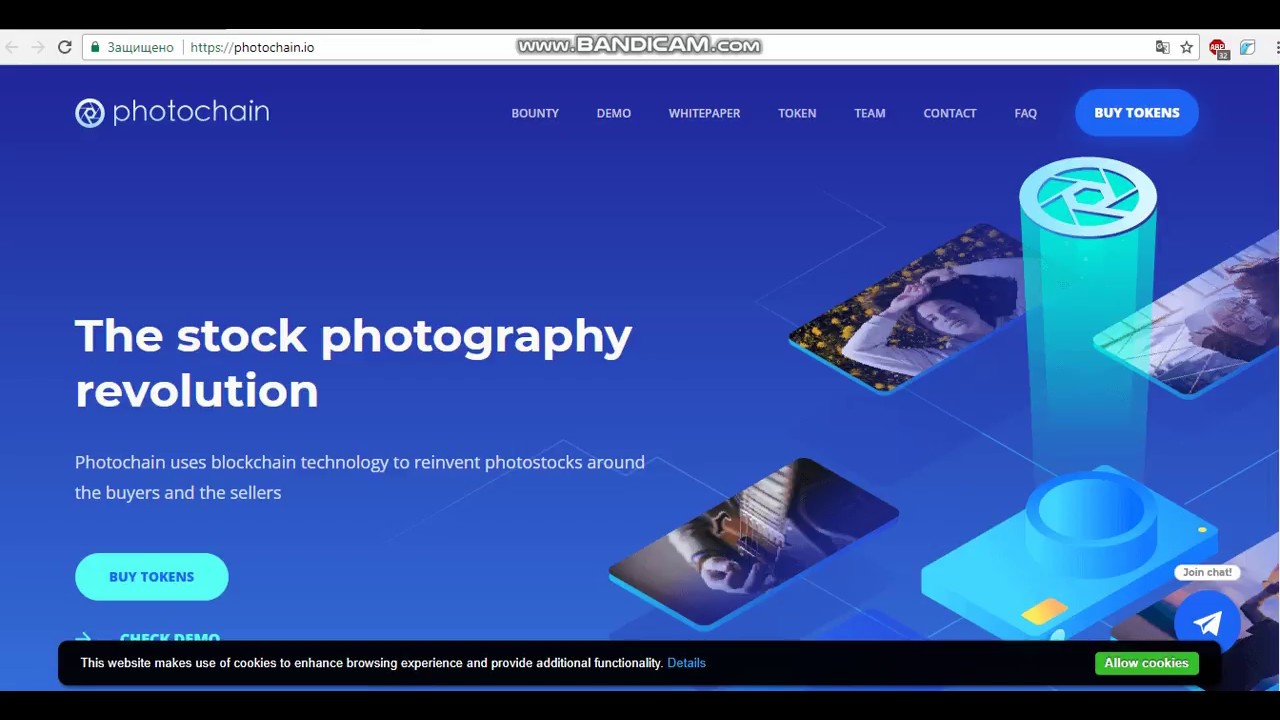Image resolution: width=1280 pixels, height=720 pixels.
Task: Go to the CONTACT section
Action: pos(950,113)
